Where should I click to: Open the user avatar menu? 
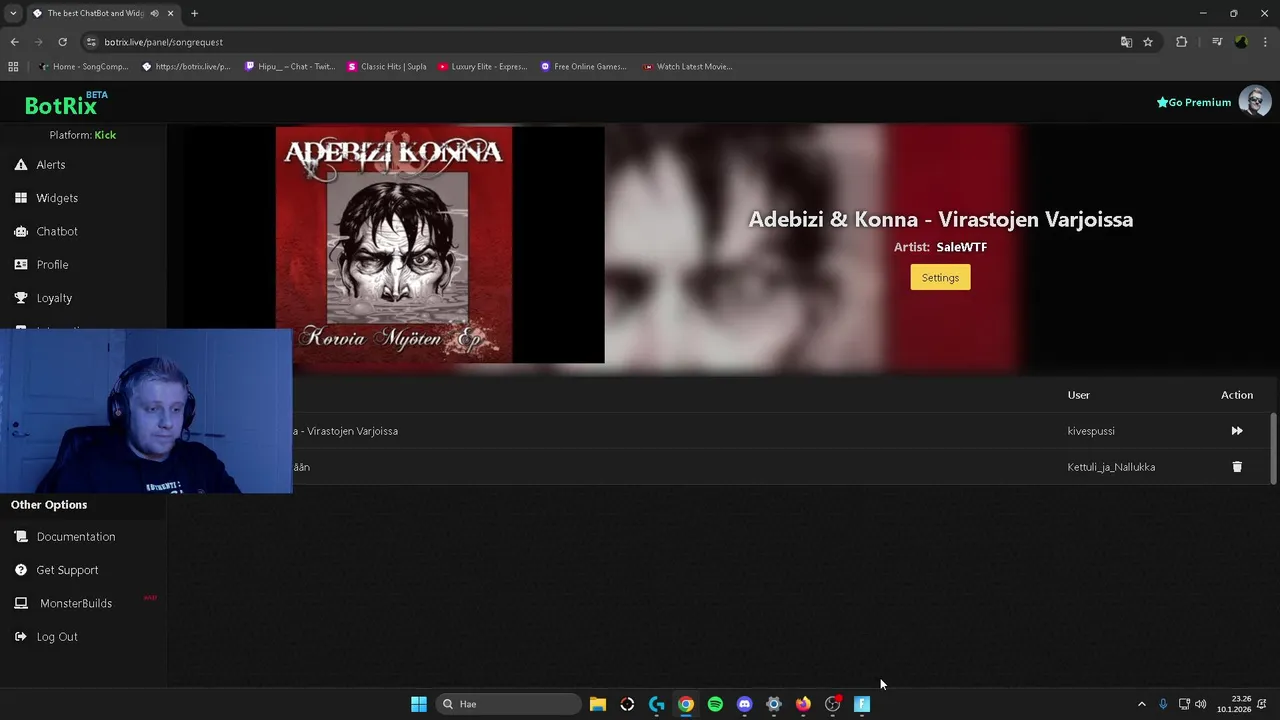[x=1255, y=102]
